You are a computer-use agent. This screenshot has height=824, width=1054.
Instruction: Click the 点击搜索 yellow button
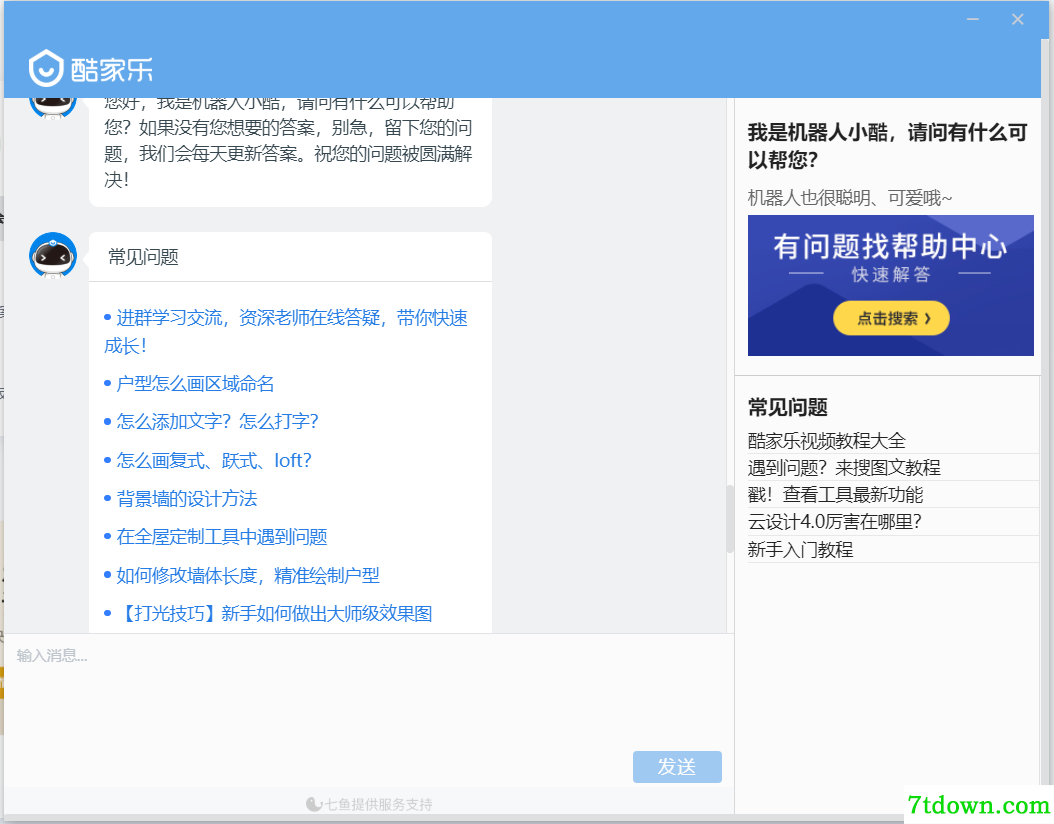(891, 318)
